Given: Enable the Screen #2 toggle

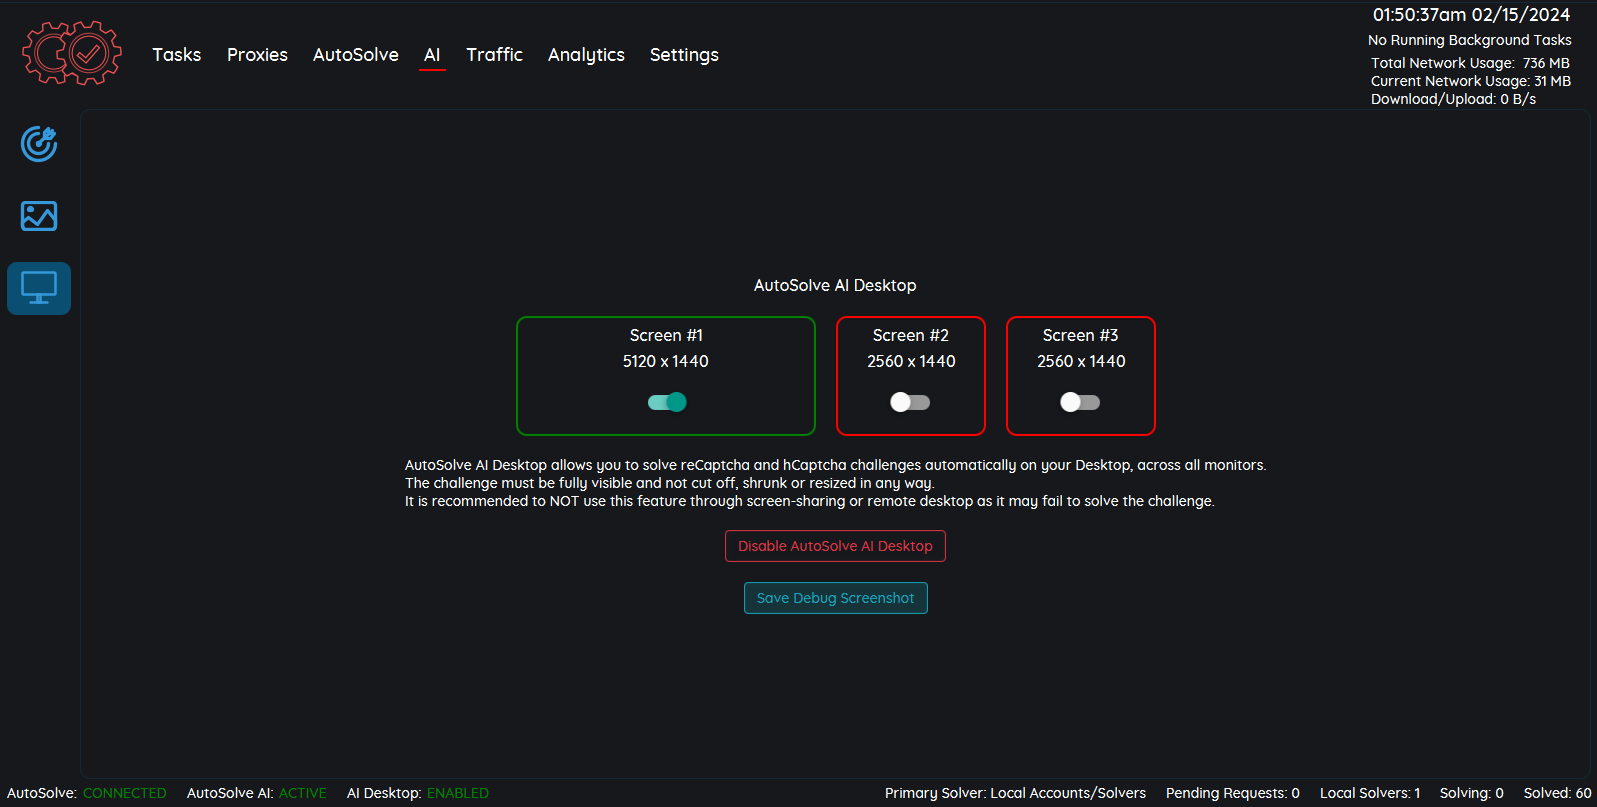Looking at the screenshot, I should pos(910,402).
